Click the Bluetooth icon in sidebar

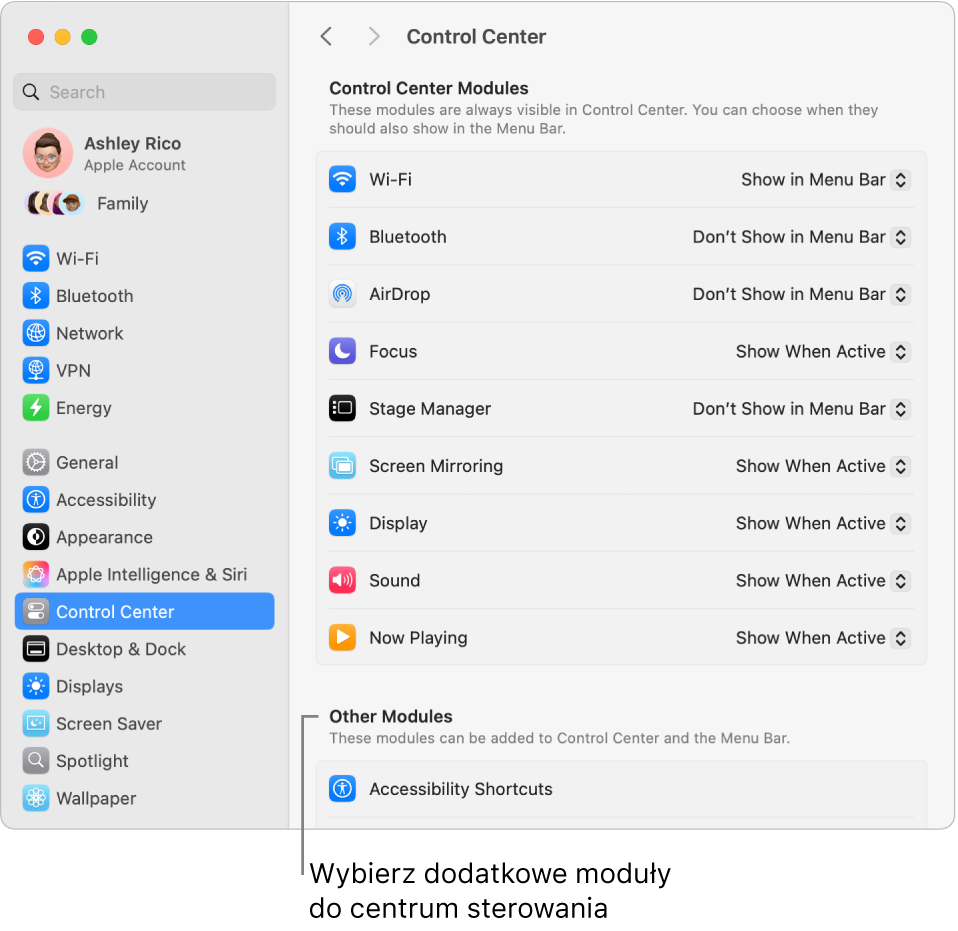click(x=36, y=296)
